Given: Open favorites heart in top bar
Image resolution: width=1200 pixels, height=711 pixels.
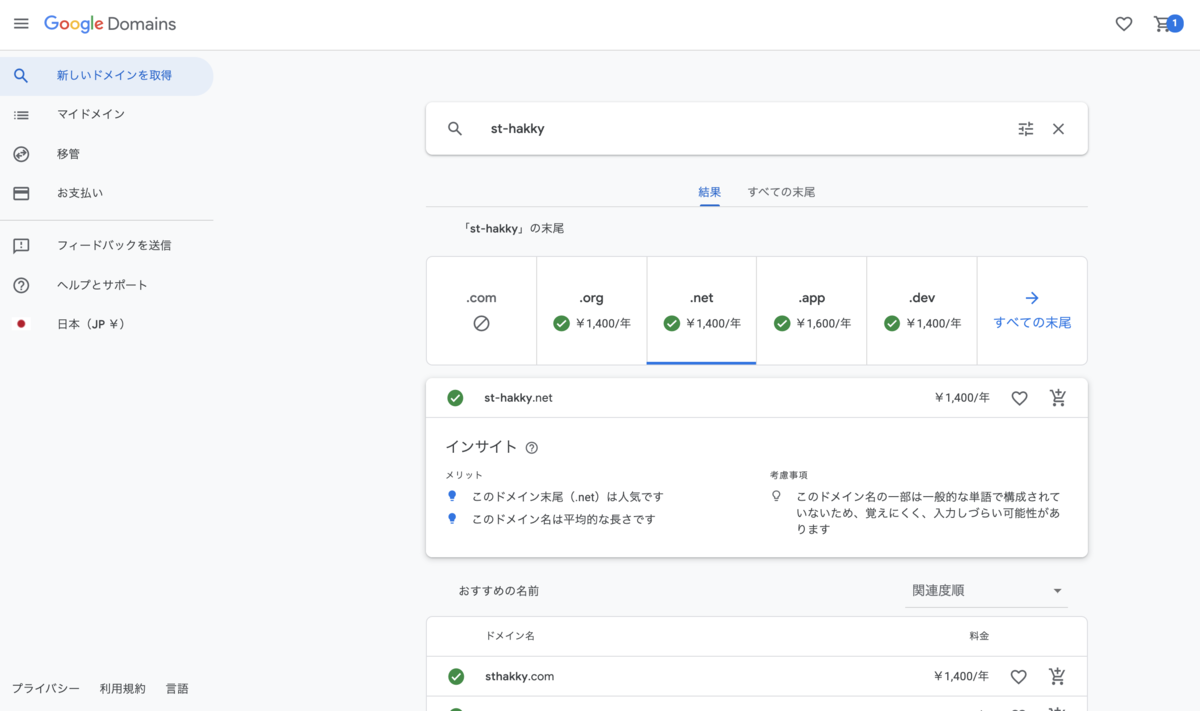Looking at the screenshot, I should pos(1124,24).
